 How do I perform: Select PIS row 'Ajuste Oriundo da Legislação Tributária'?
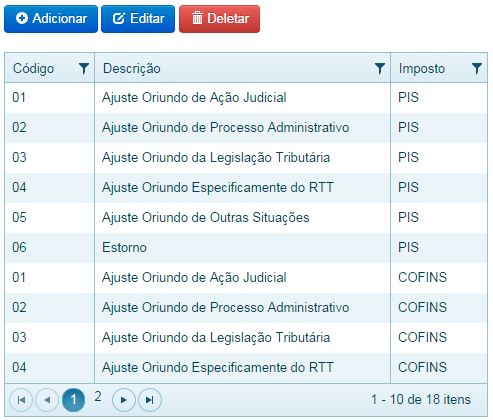pos(246,158)
